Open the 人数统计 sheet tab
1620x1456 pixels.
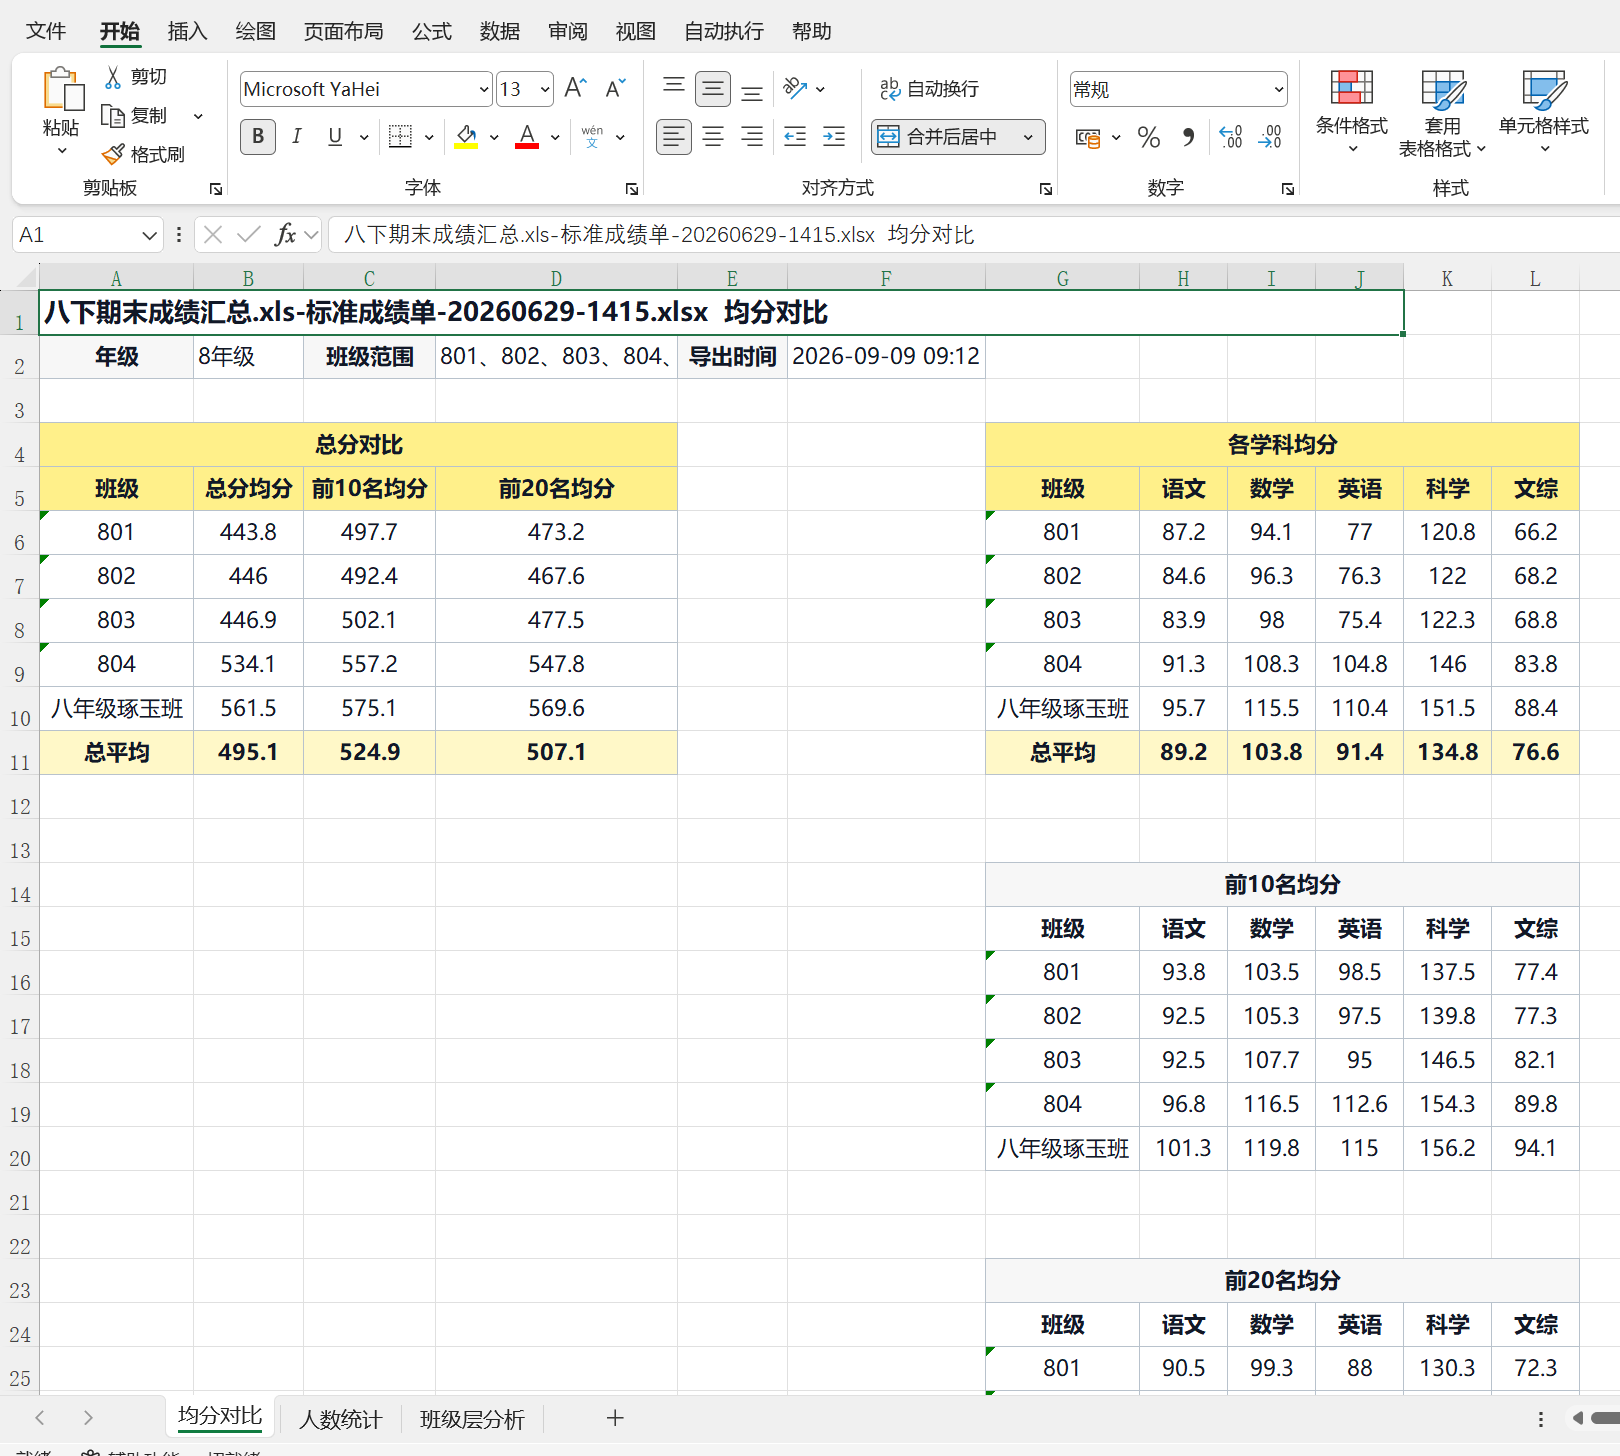pos(341,1419)
